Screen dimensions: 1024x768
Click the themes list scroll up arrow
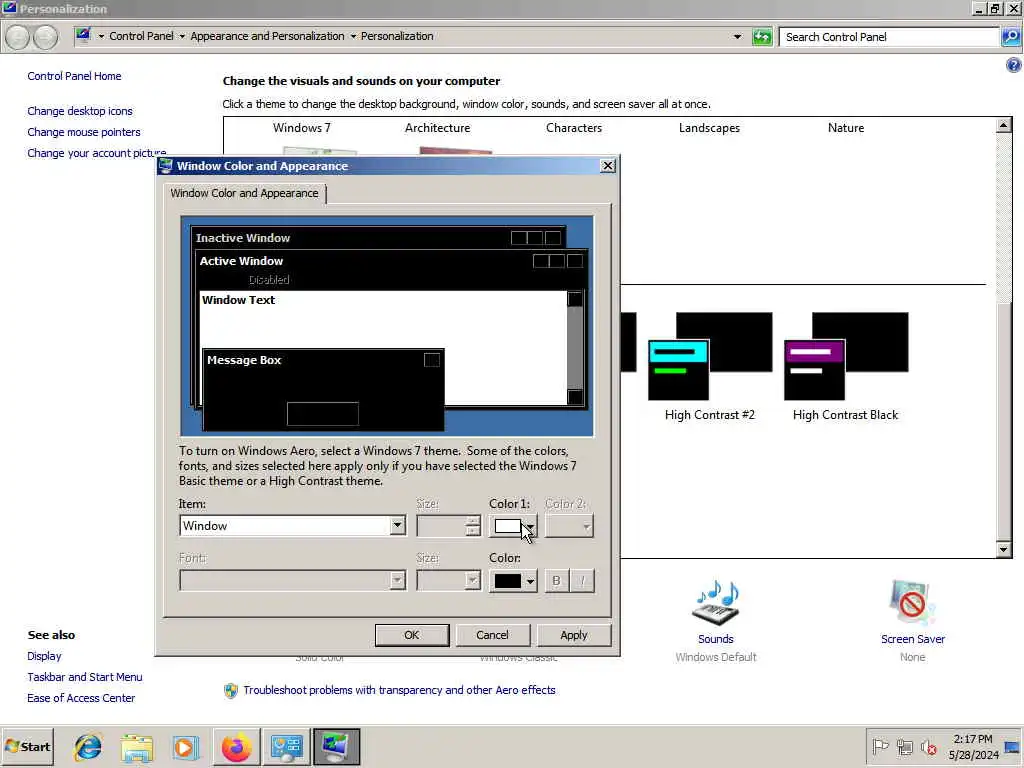tap(1004, 125)
